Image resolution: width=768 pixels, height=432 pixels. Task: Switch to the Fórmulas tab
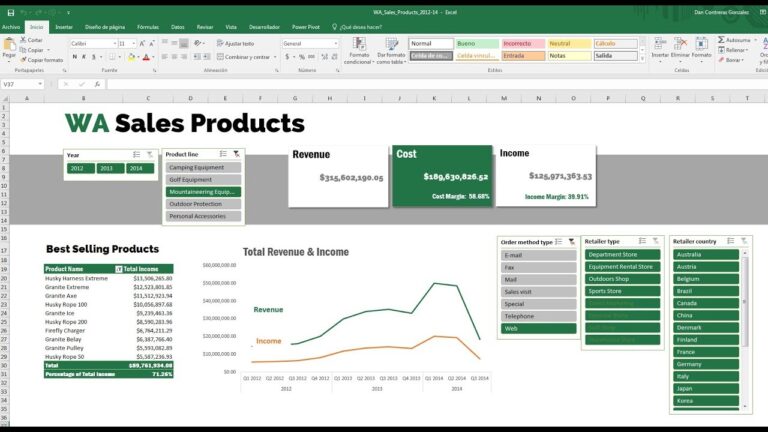(148, 27)
